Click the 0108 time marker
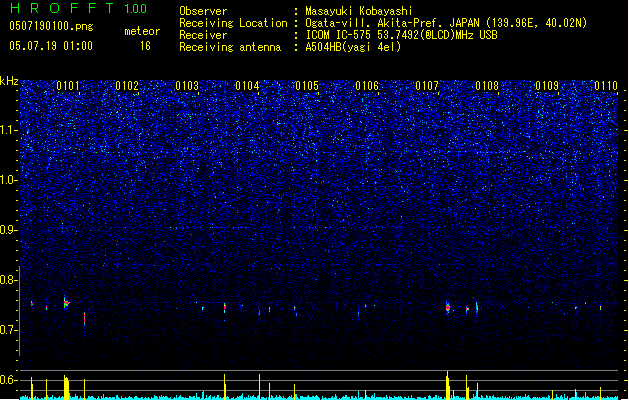Viewport: 629px width, 400px height. pos(487,86)
